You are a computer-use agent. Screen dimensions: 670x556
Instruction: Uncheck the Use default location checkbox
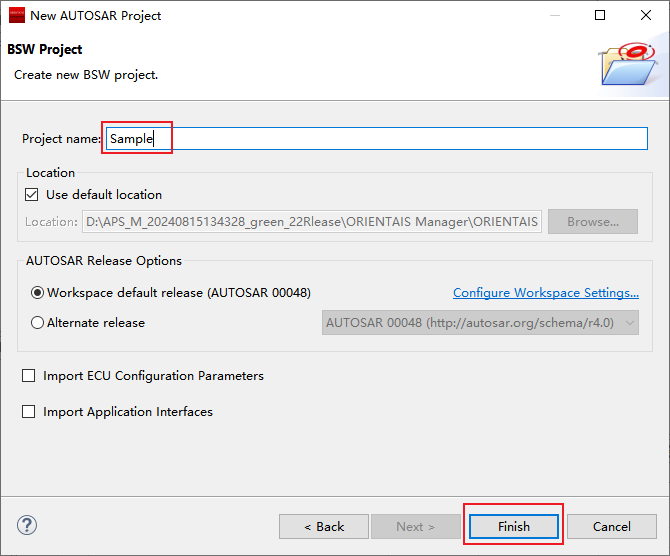click(x=33, y=195)
